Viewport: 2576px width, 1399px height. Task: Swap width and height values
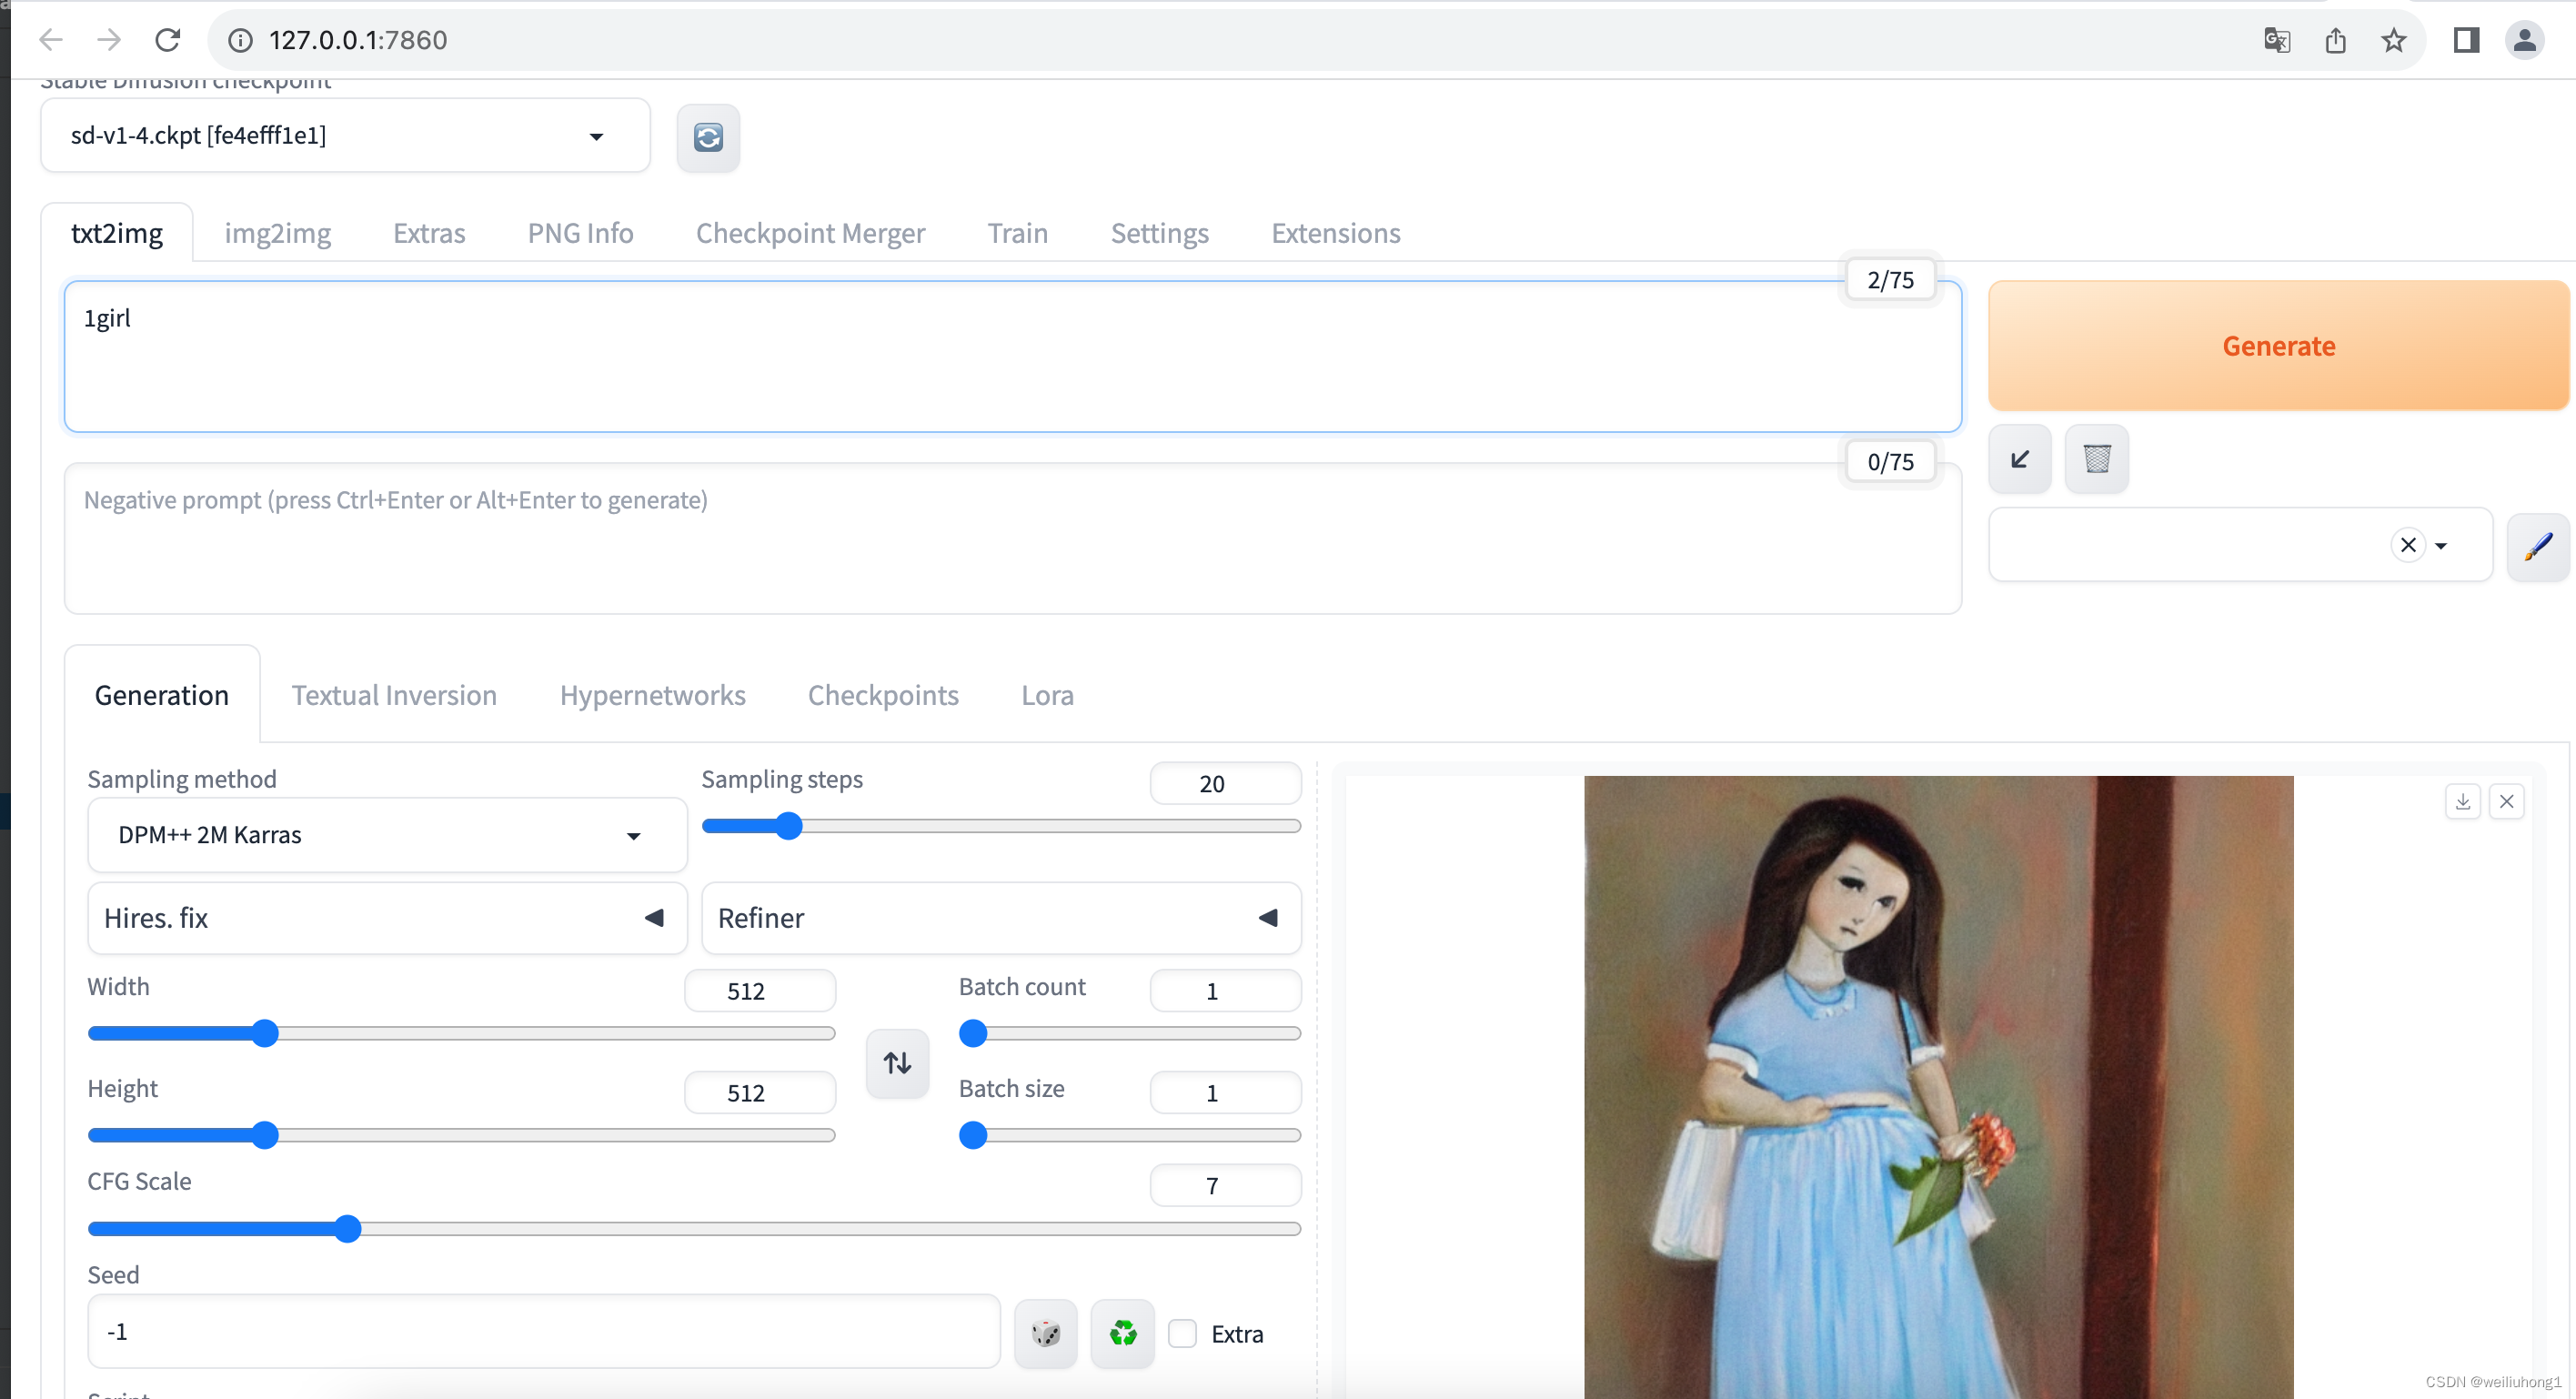tap(897, 1063)
